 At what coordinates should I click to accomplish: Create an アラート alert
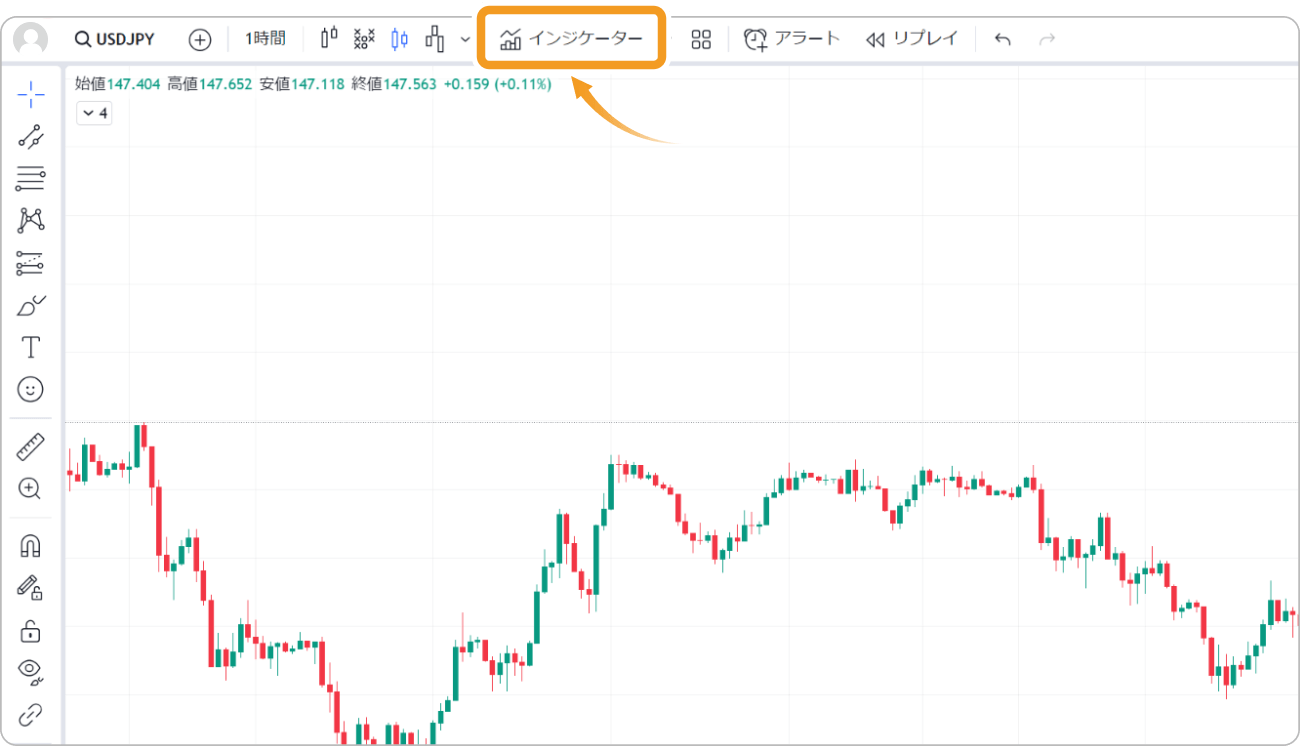pyautogui.click(x=792, y=39)
